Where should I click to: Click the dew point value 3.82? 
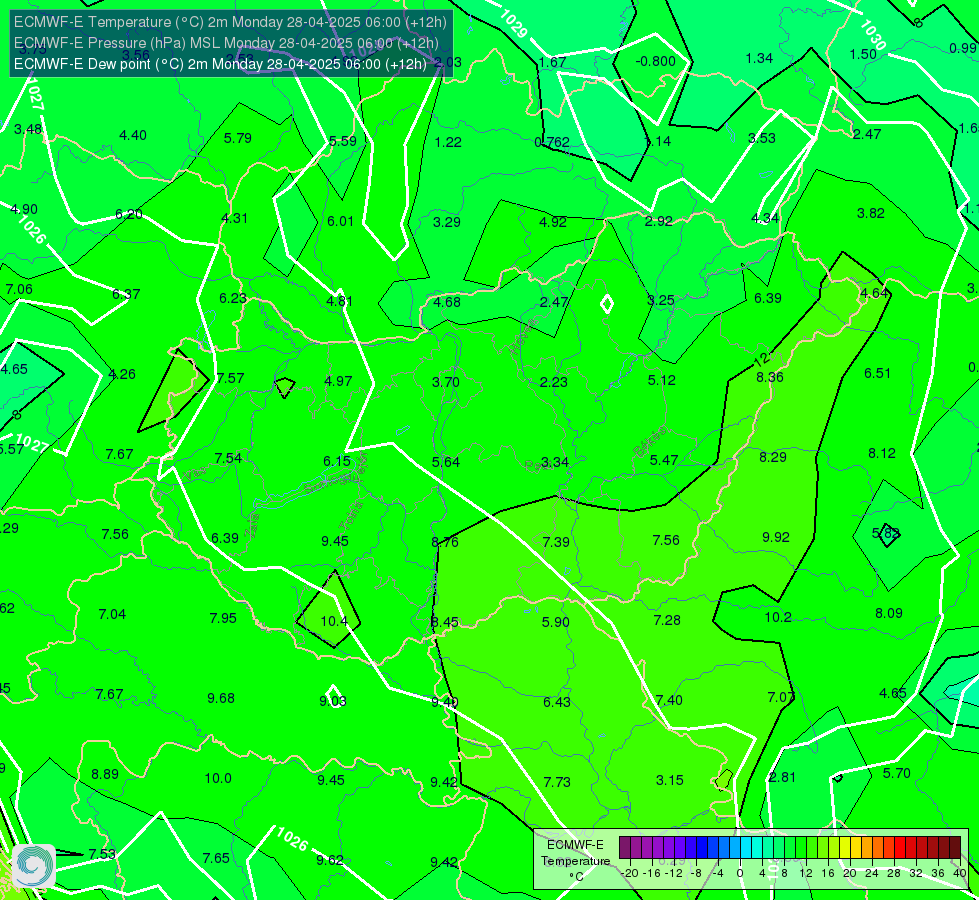coord(871,214)
